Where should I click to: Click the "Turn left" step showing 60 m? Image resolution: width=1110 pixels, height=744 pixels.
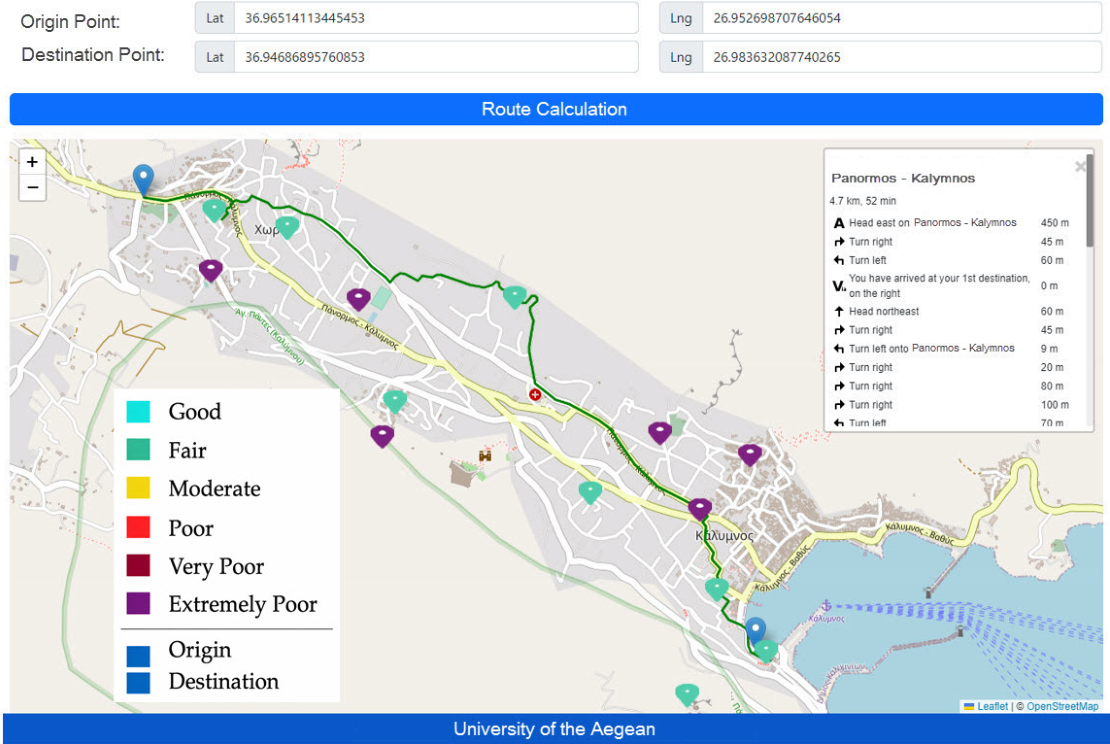pos(951,261)
